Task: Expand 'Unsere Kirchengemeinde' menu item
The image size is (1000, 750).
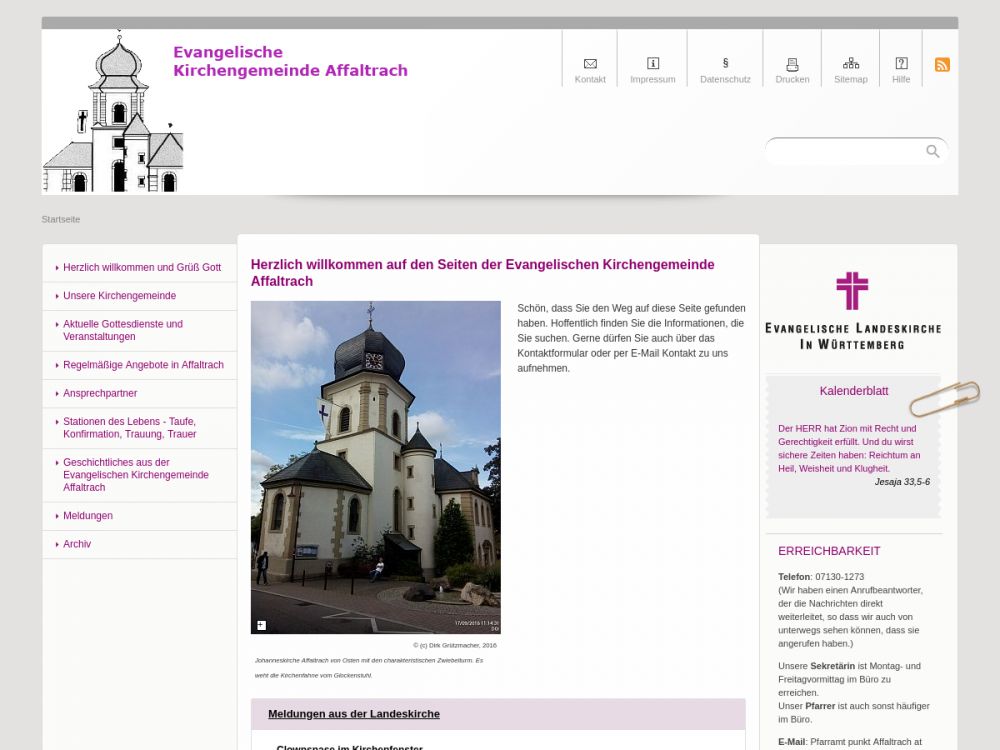Action: pos(119,296)
